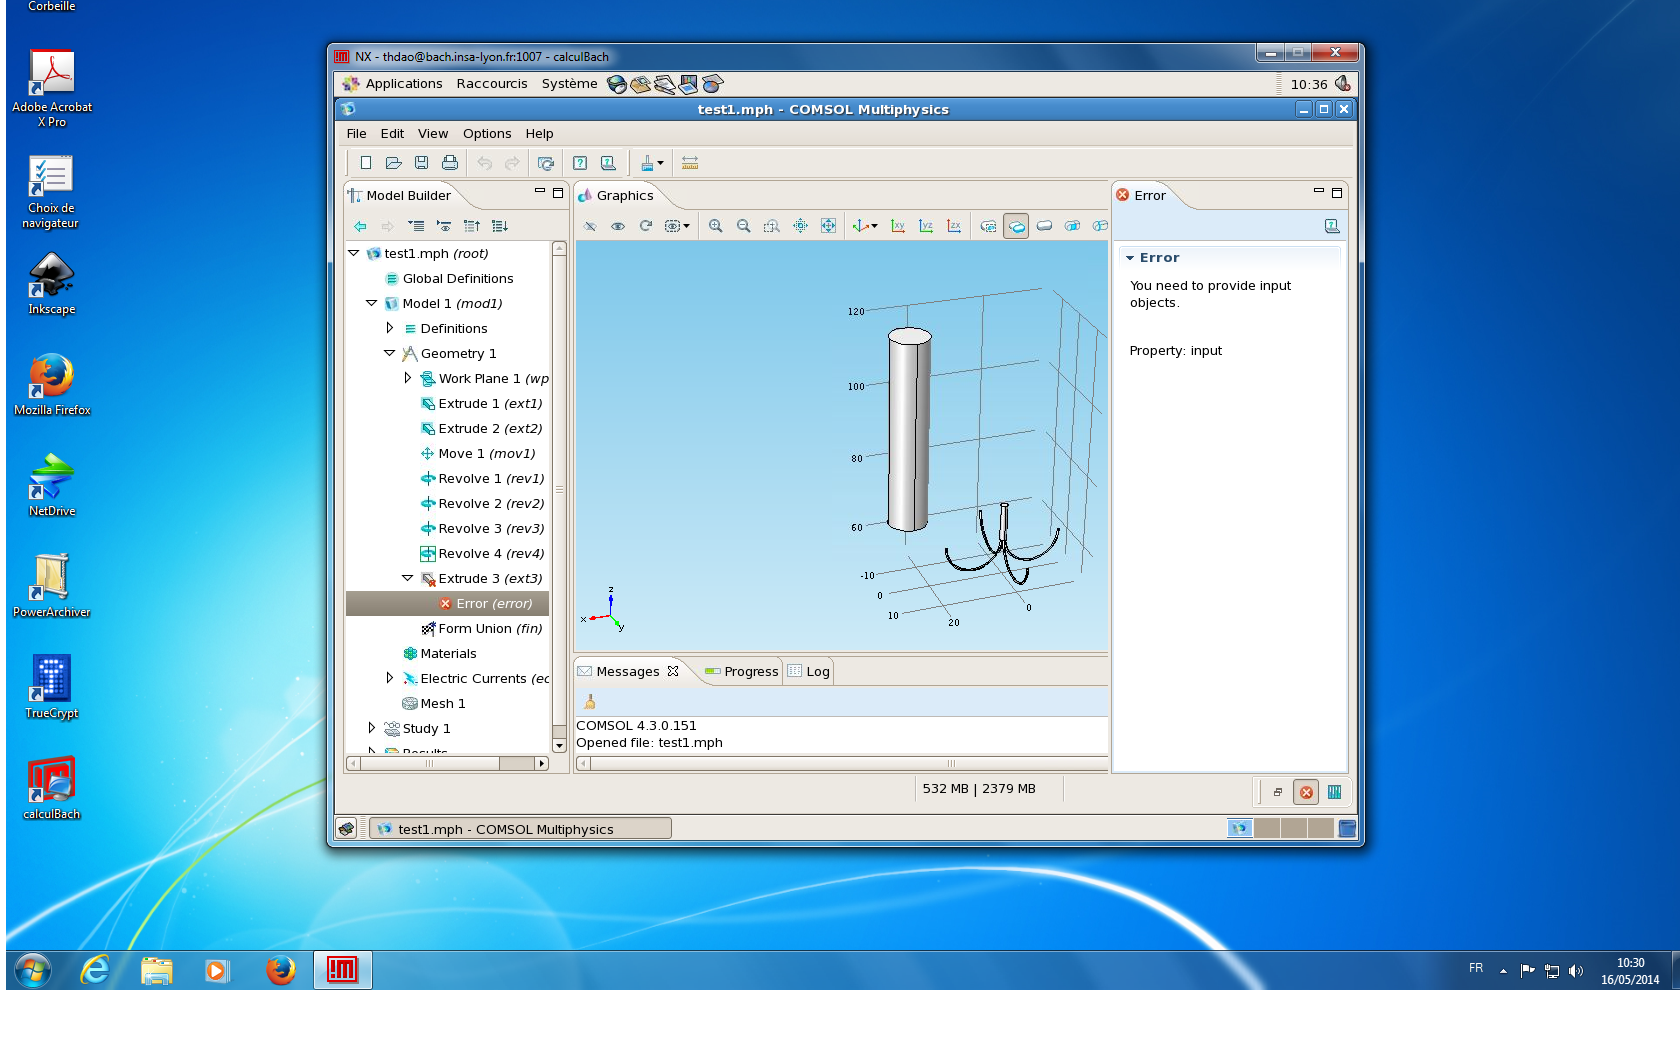This screenshot has width=1680, height=1050.
Task: Open the Help question mark icon
Action: click(x=580, y=163)
